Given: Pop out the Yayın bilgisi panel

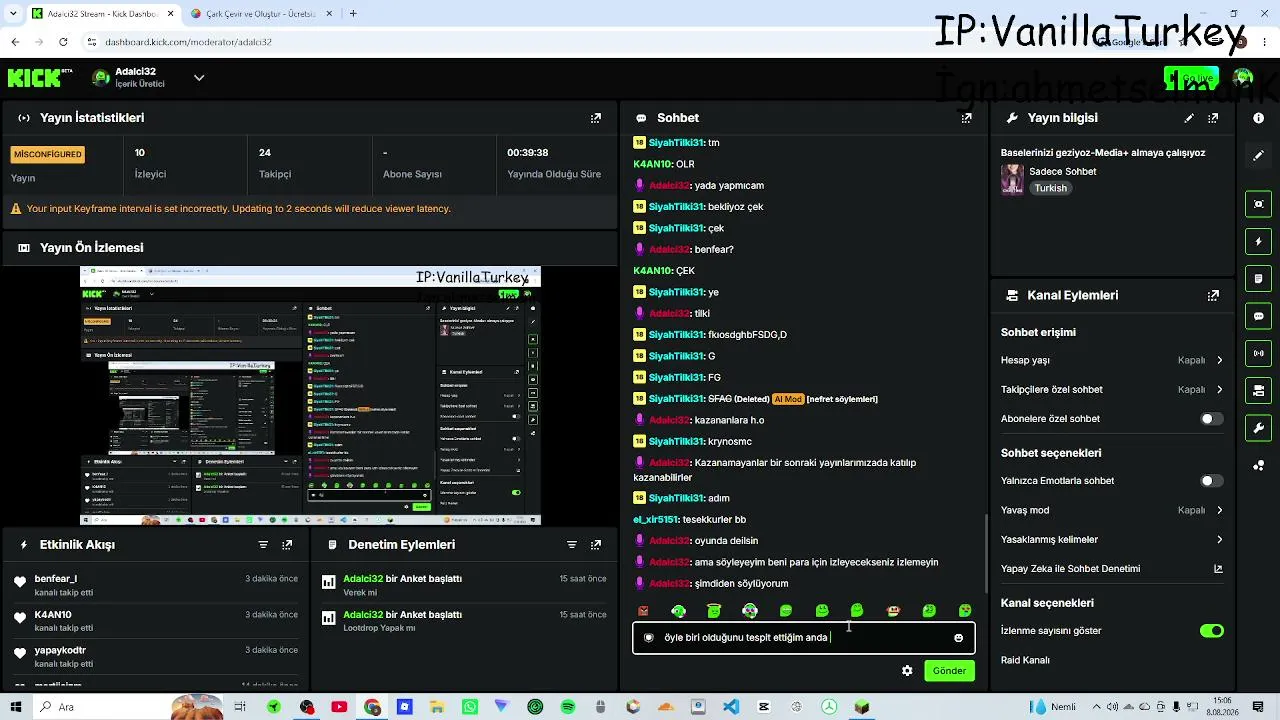Looking at the screenshot, I should 1213,118.
